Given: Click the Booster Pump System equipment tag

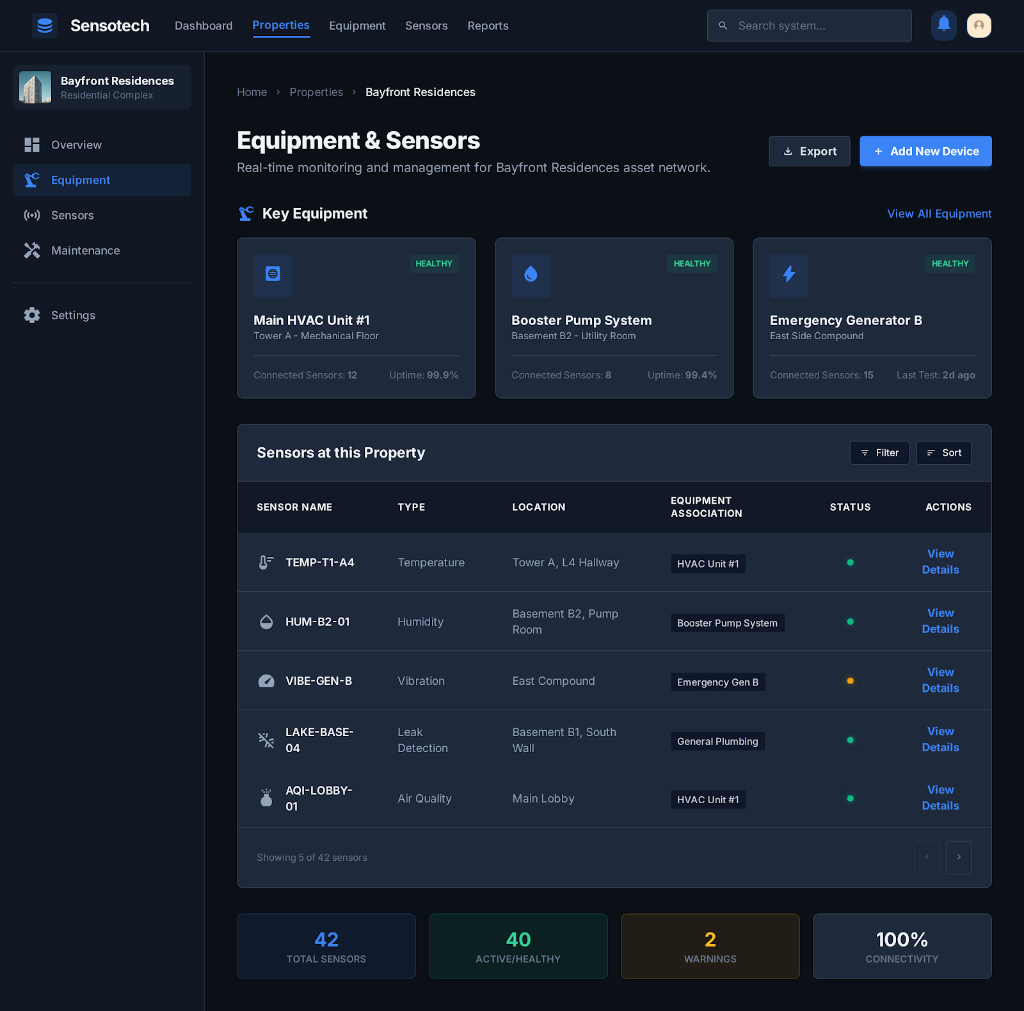Looking at the screenshot, I should point(728,623).
